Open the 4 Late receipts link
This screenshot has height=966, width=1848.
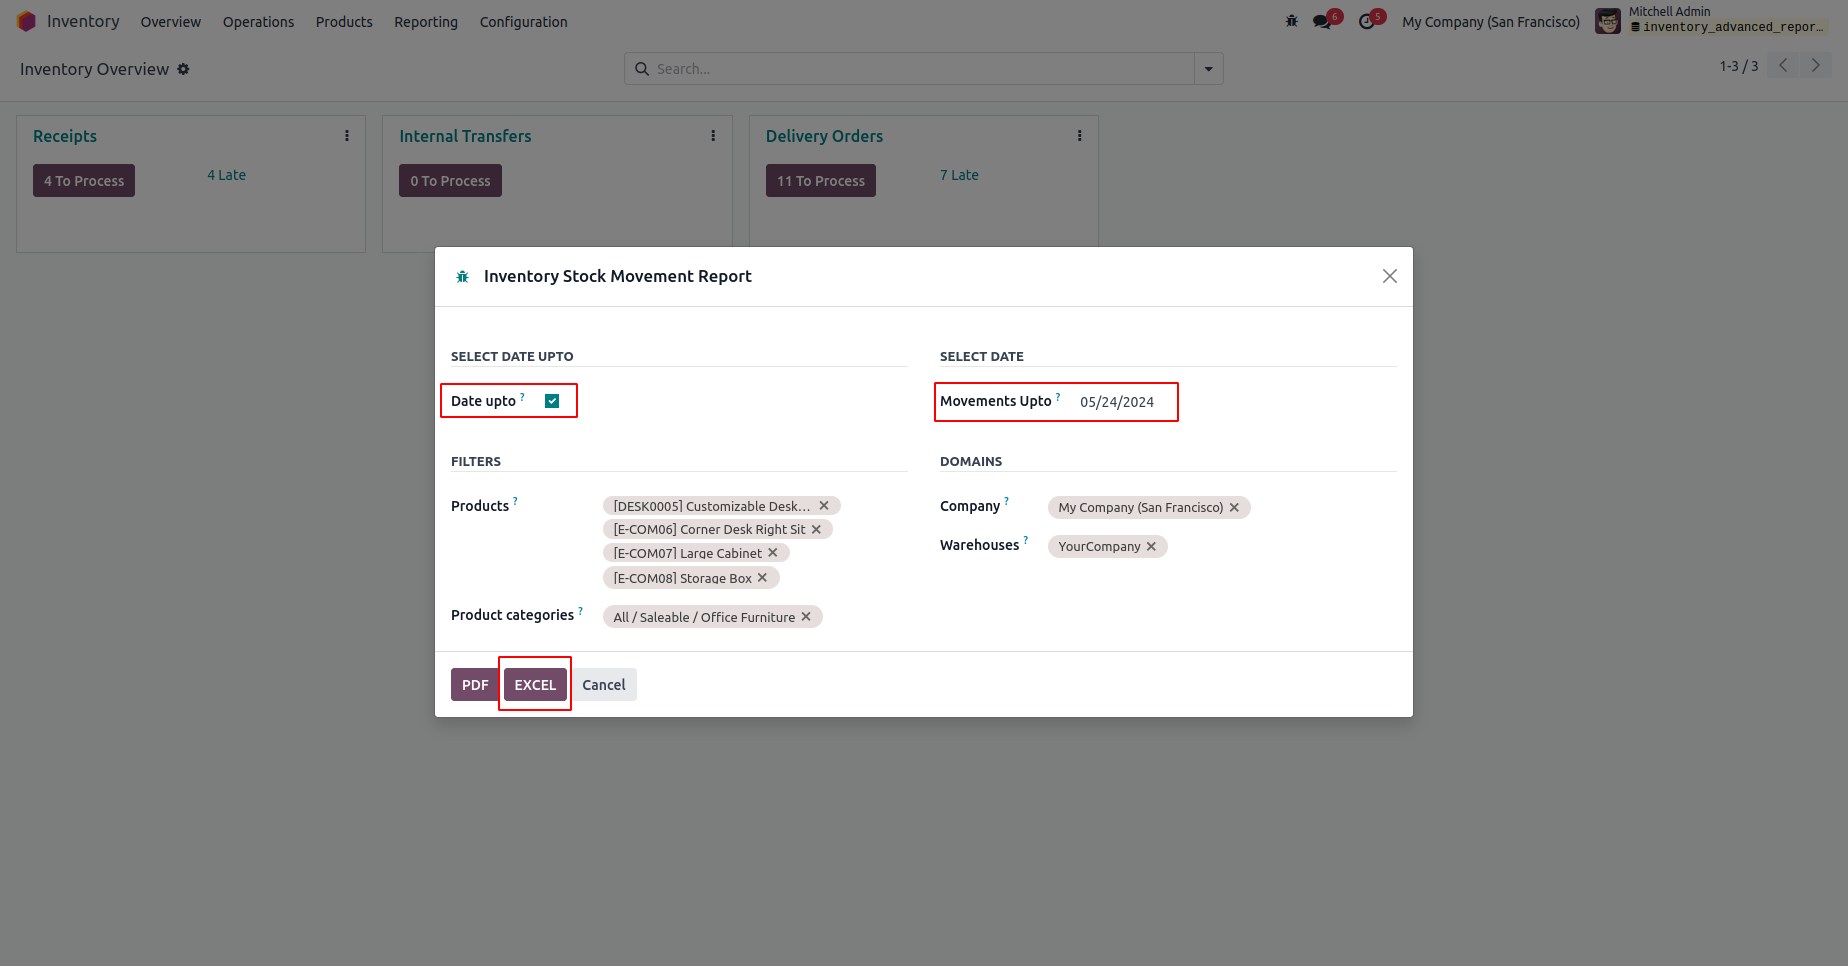coord(227,175)
